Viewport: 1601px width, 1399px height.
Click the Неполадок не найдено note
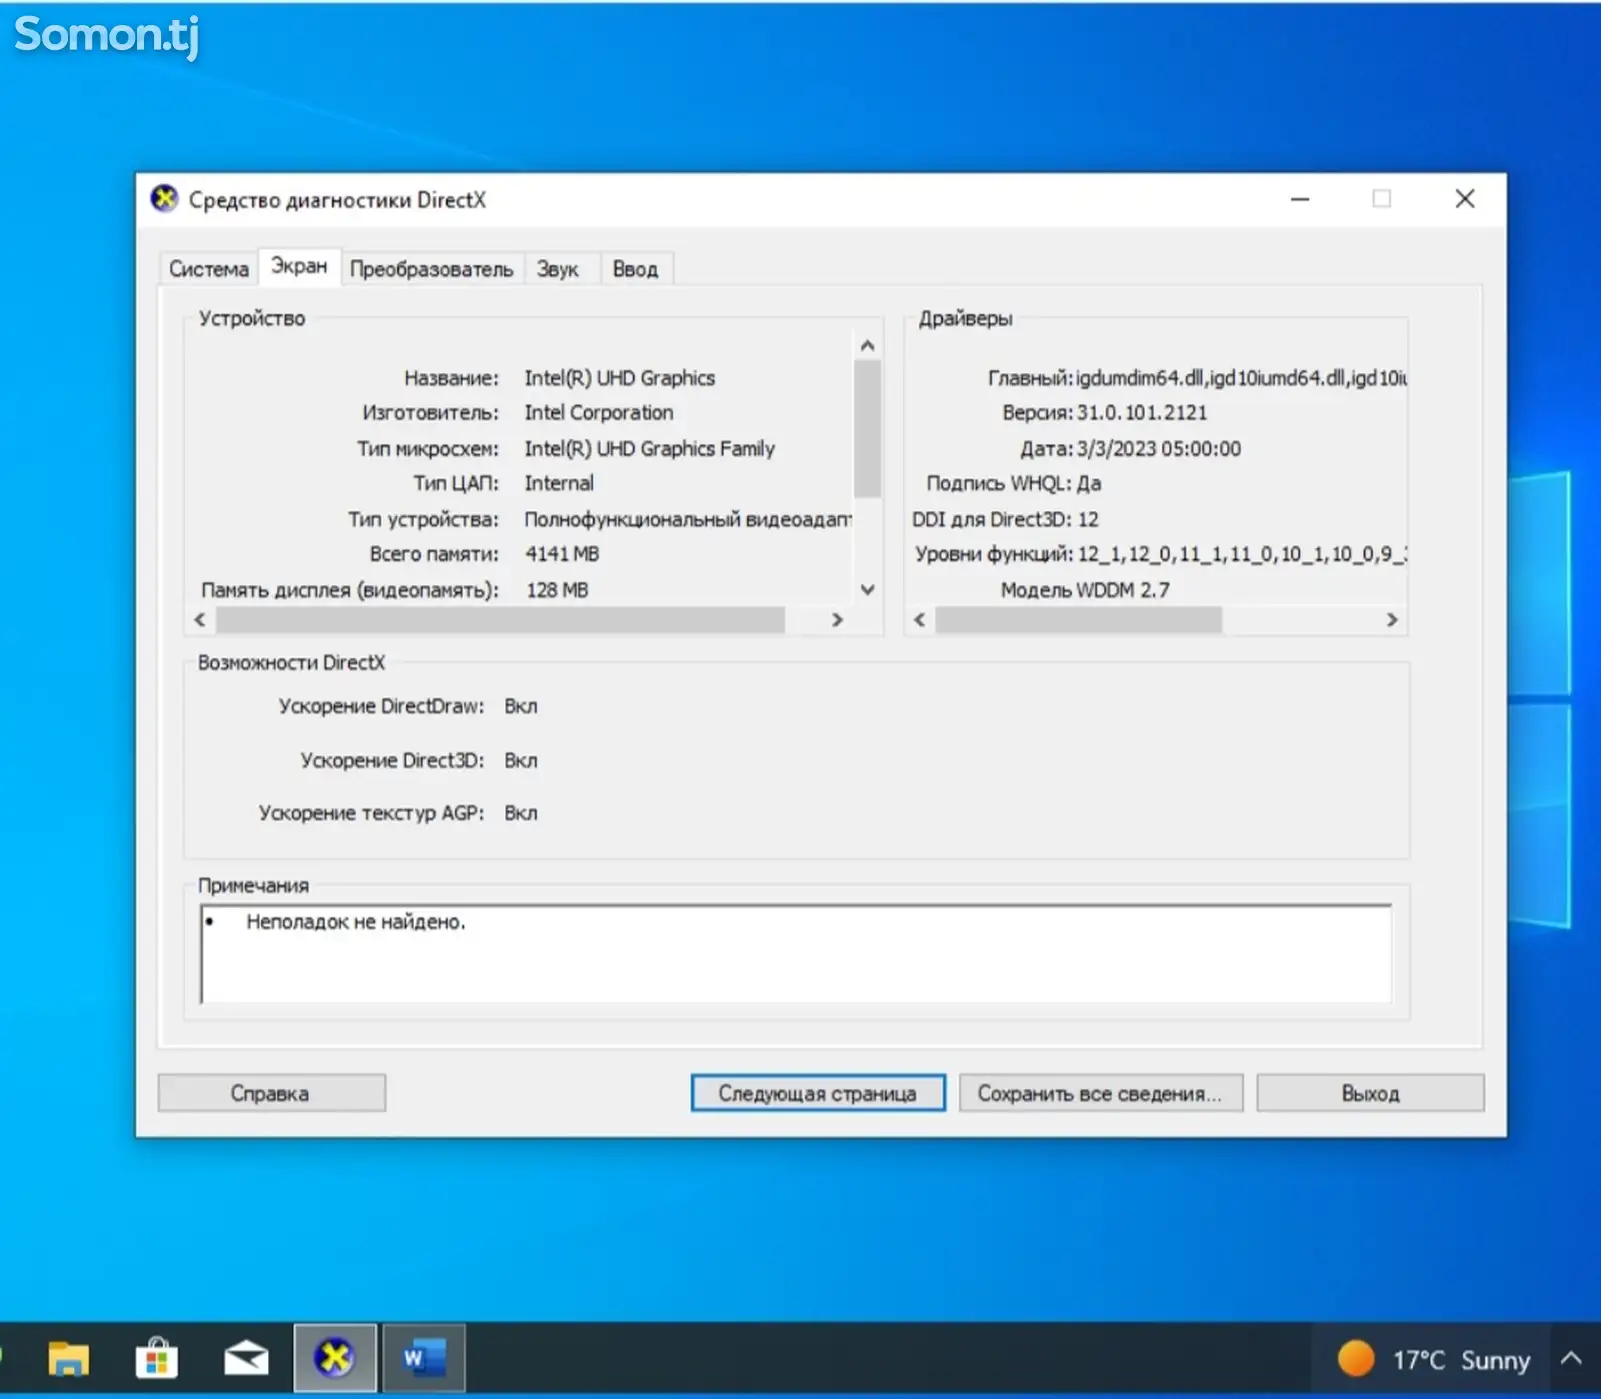click(x=356, y=922)
